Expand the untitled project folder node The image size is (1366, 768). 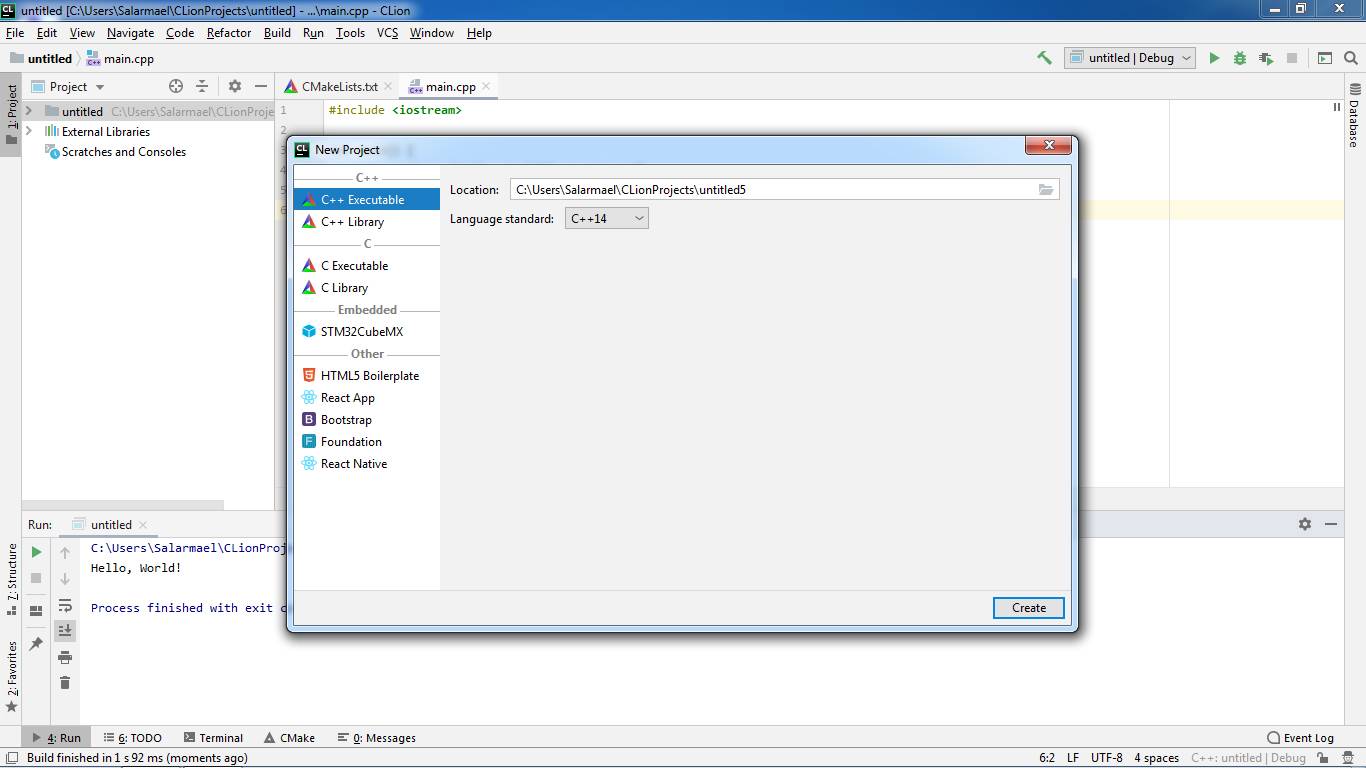29,111
